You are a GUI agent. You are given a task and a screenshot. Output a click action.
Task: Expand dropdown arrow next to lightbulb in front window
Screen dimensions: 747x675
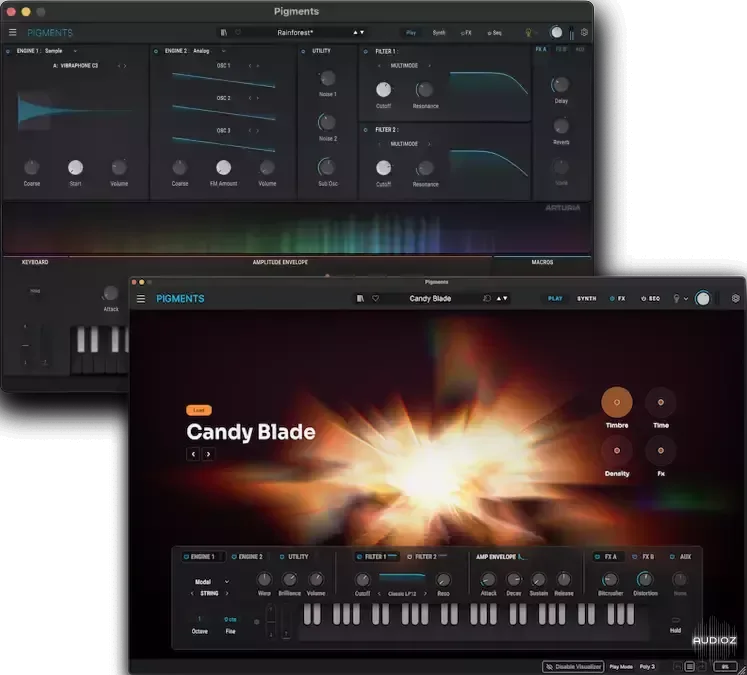[x=686, y=299]
